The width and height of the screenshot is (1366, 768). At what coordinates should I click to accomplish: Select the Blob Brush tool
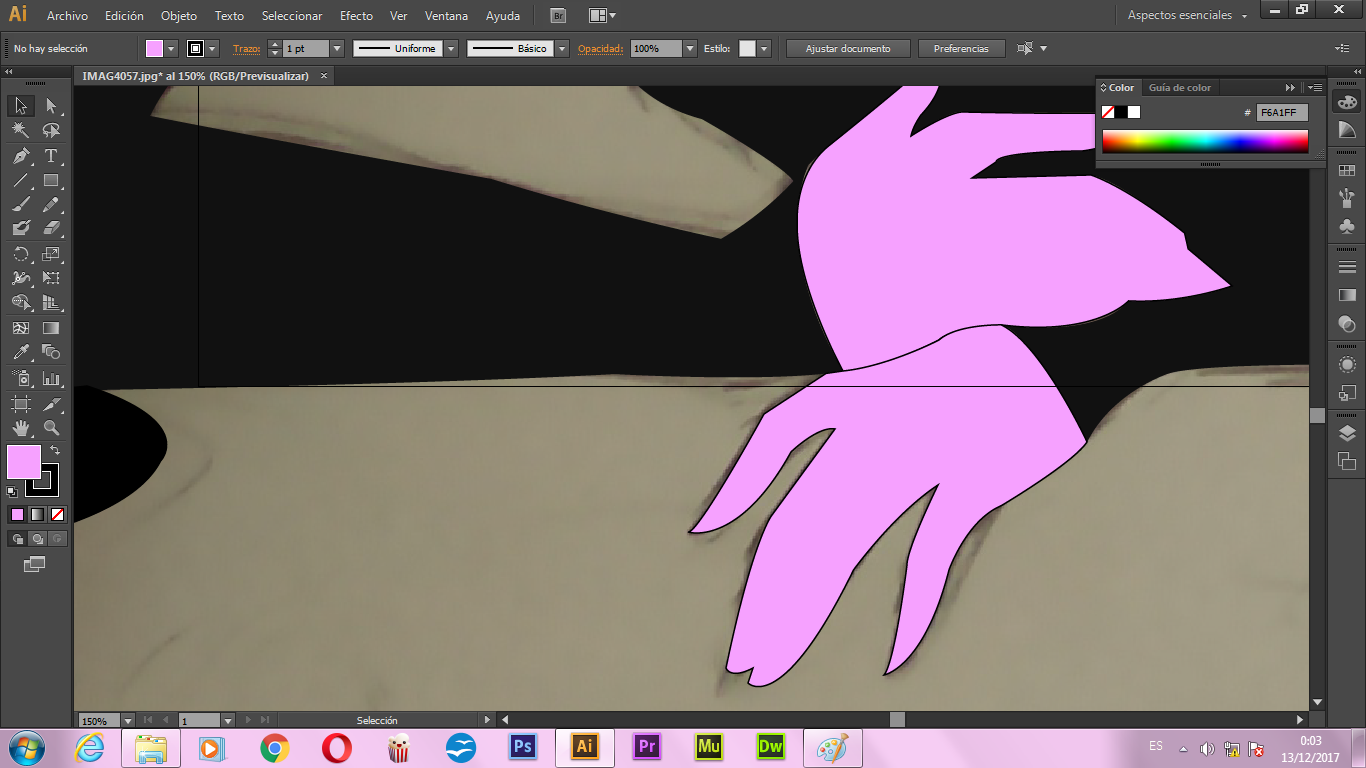click(20, 229)
